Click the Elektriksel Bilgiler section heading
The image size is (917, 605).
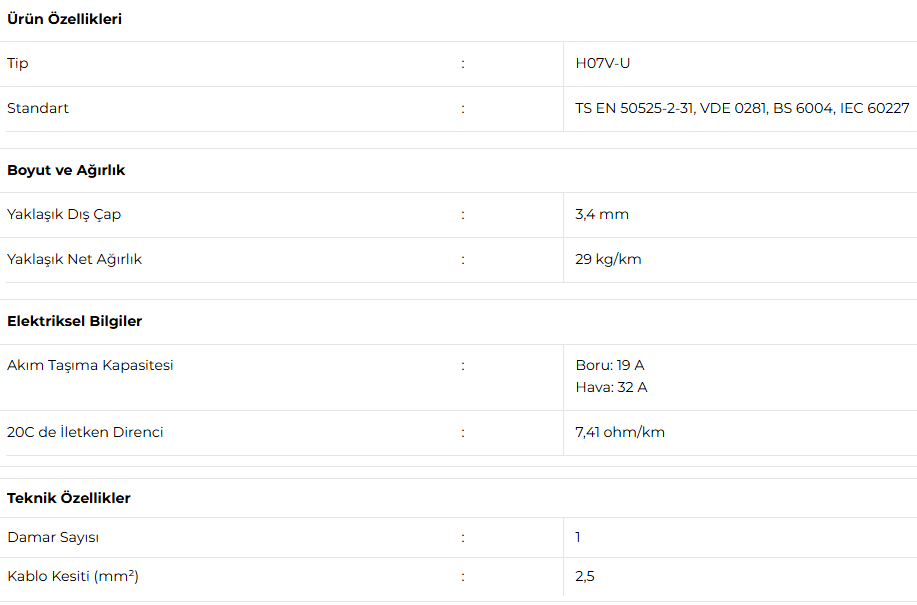(x=74, y=321)
